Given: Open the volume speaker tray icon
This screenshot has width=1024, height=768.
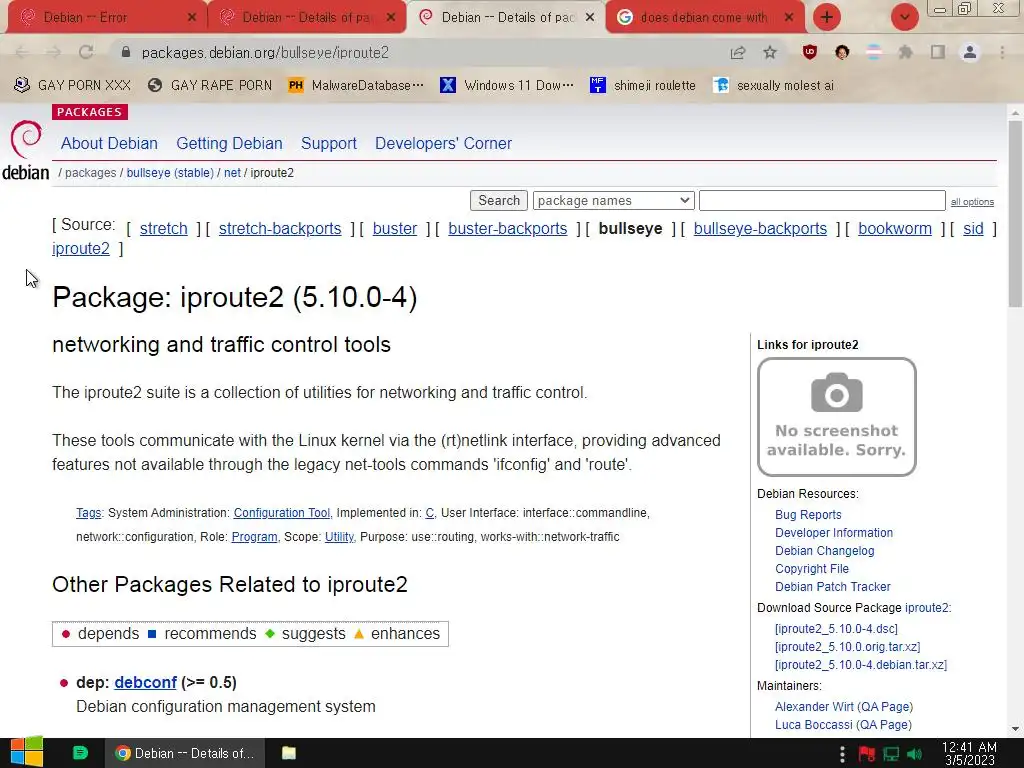Looking at the screenshot, I should pos(914,754).
